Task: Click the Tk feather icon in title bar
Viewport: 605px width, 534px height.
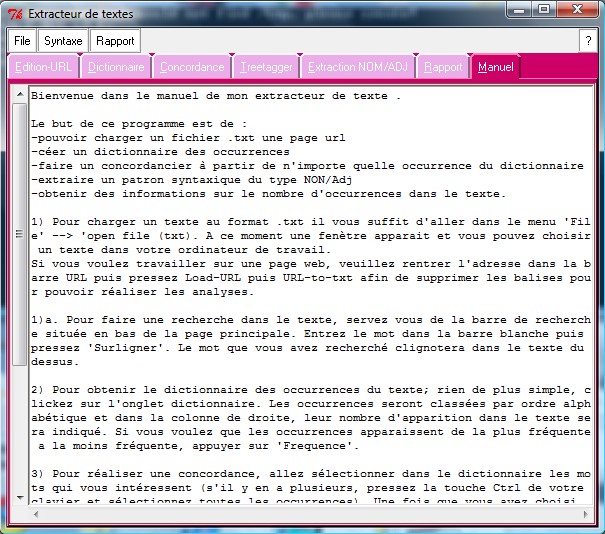Action: (15, 14)
